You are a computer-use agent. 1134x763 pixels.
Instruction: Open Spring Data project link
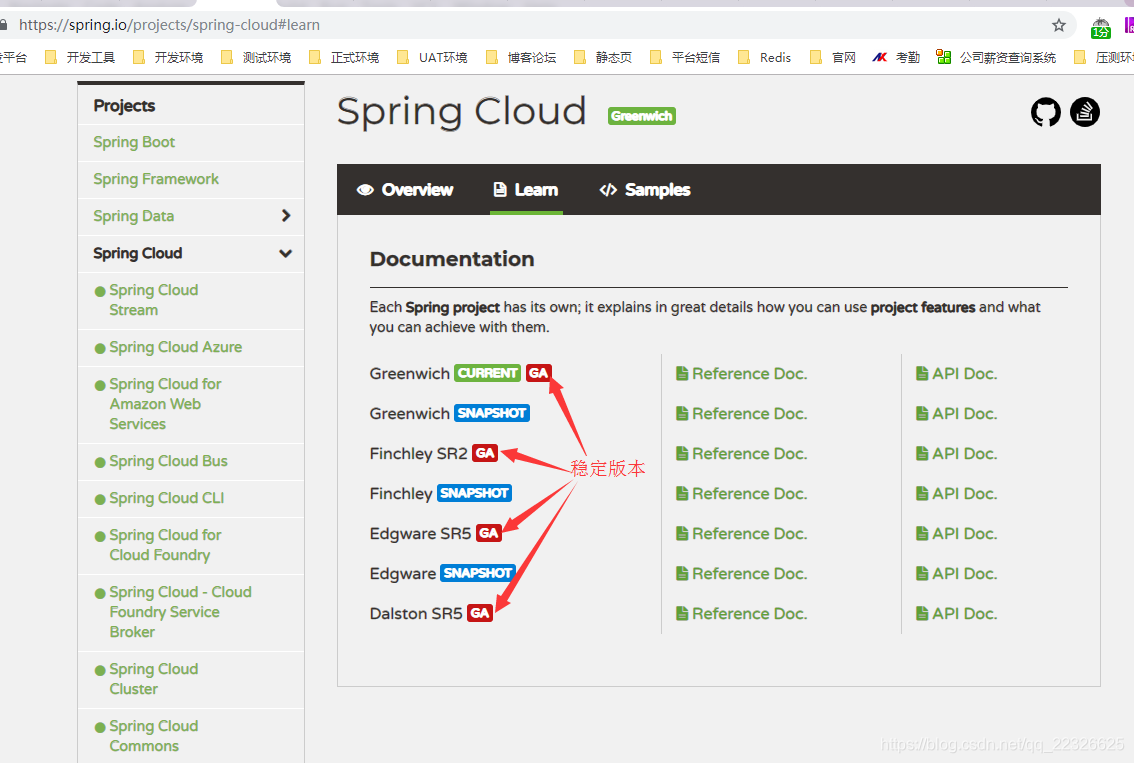point(133,216)
